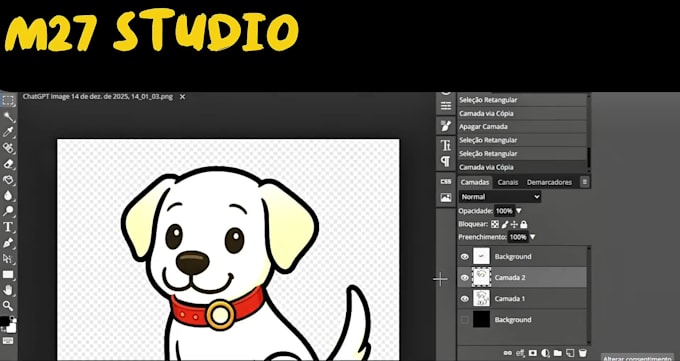The image size is (680, 361).
Task: Select the highlighted Camada via Cópia history step
Action: click(522, 167)
